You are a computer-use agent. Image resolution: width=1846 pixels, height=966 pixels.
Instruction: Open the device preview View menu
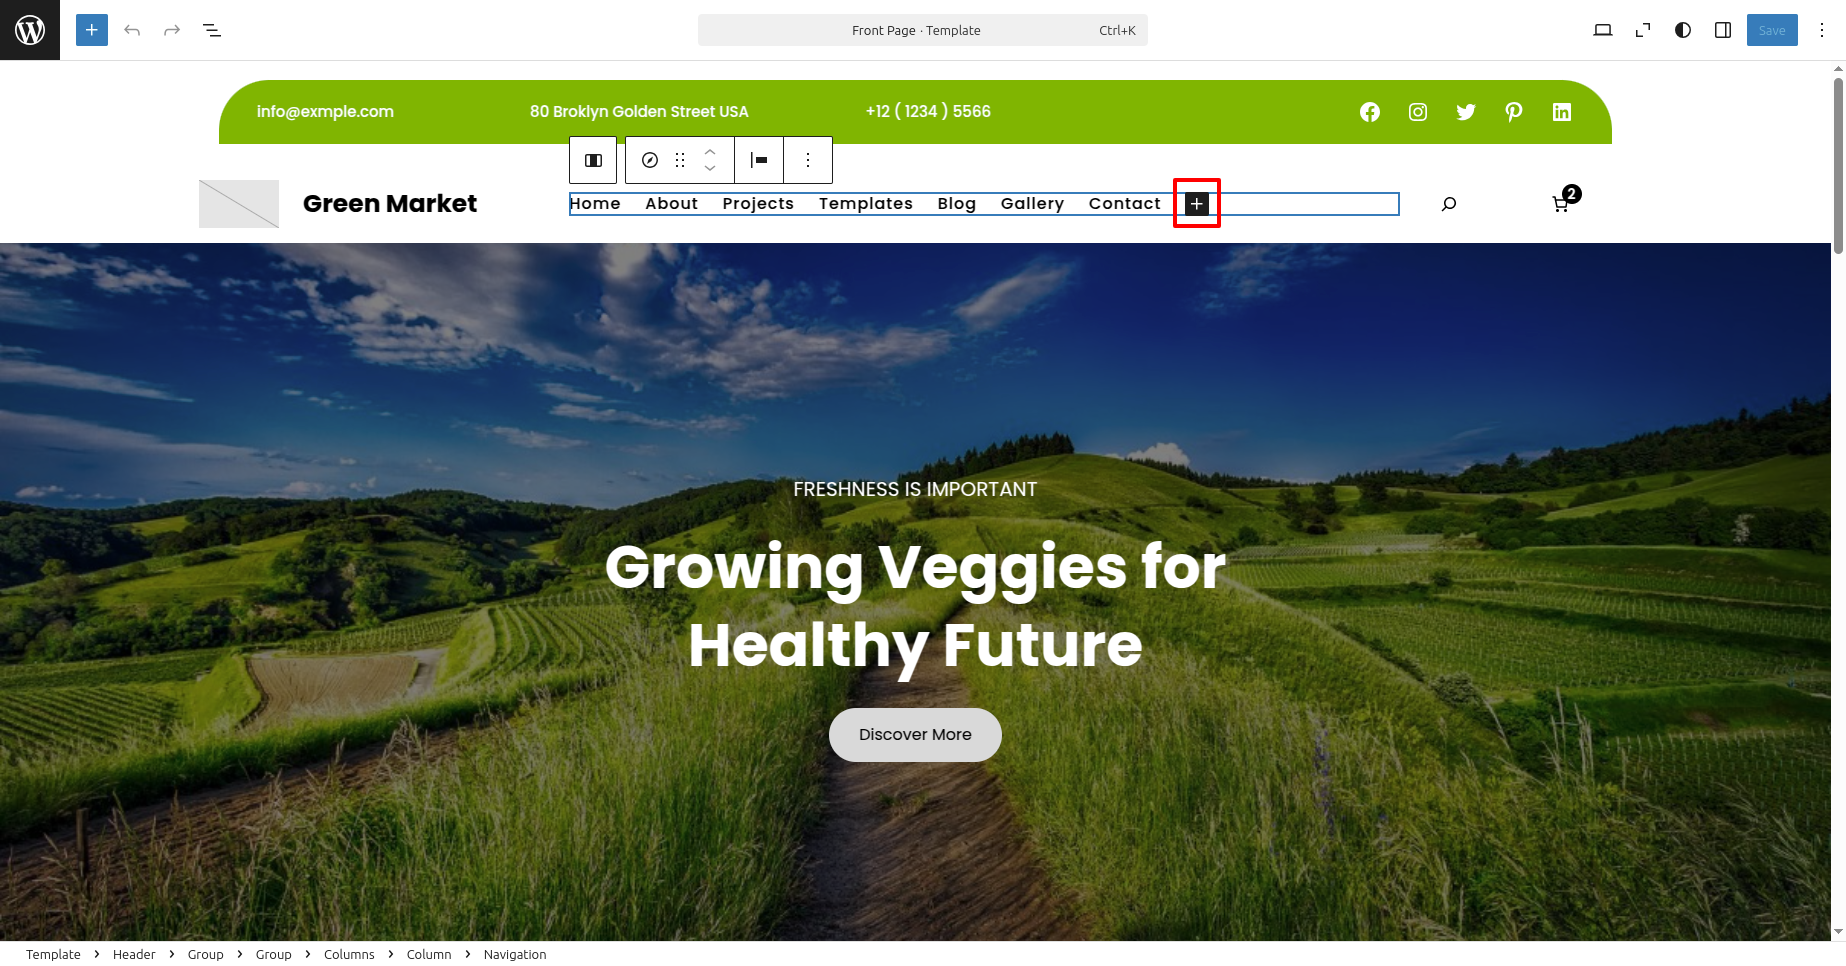point(1603,30)
